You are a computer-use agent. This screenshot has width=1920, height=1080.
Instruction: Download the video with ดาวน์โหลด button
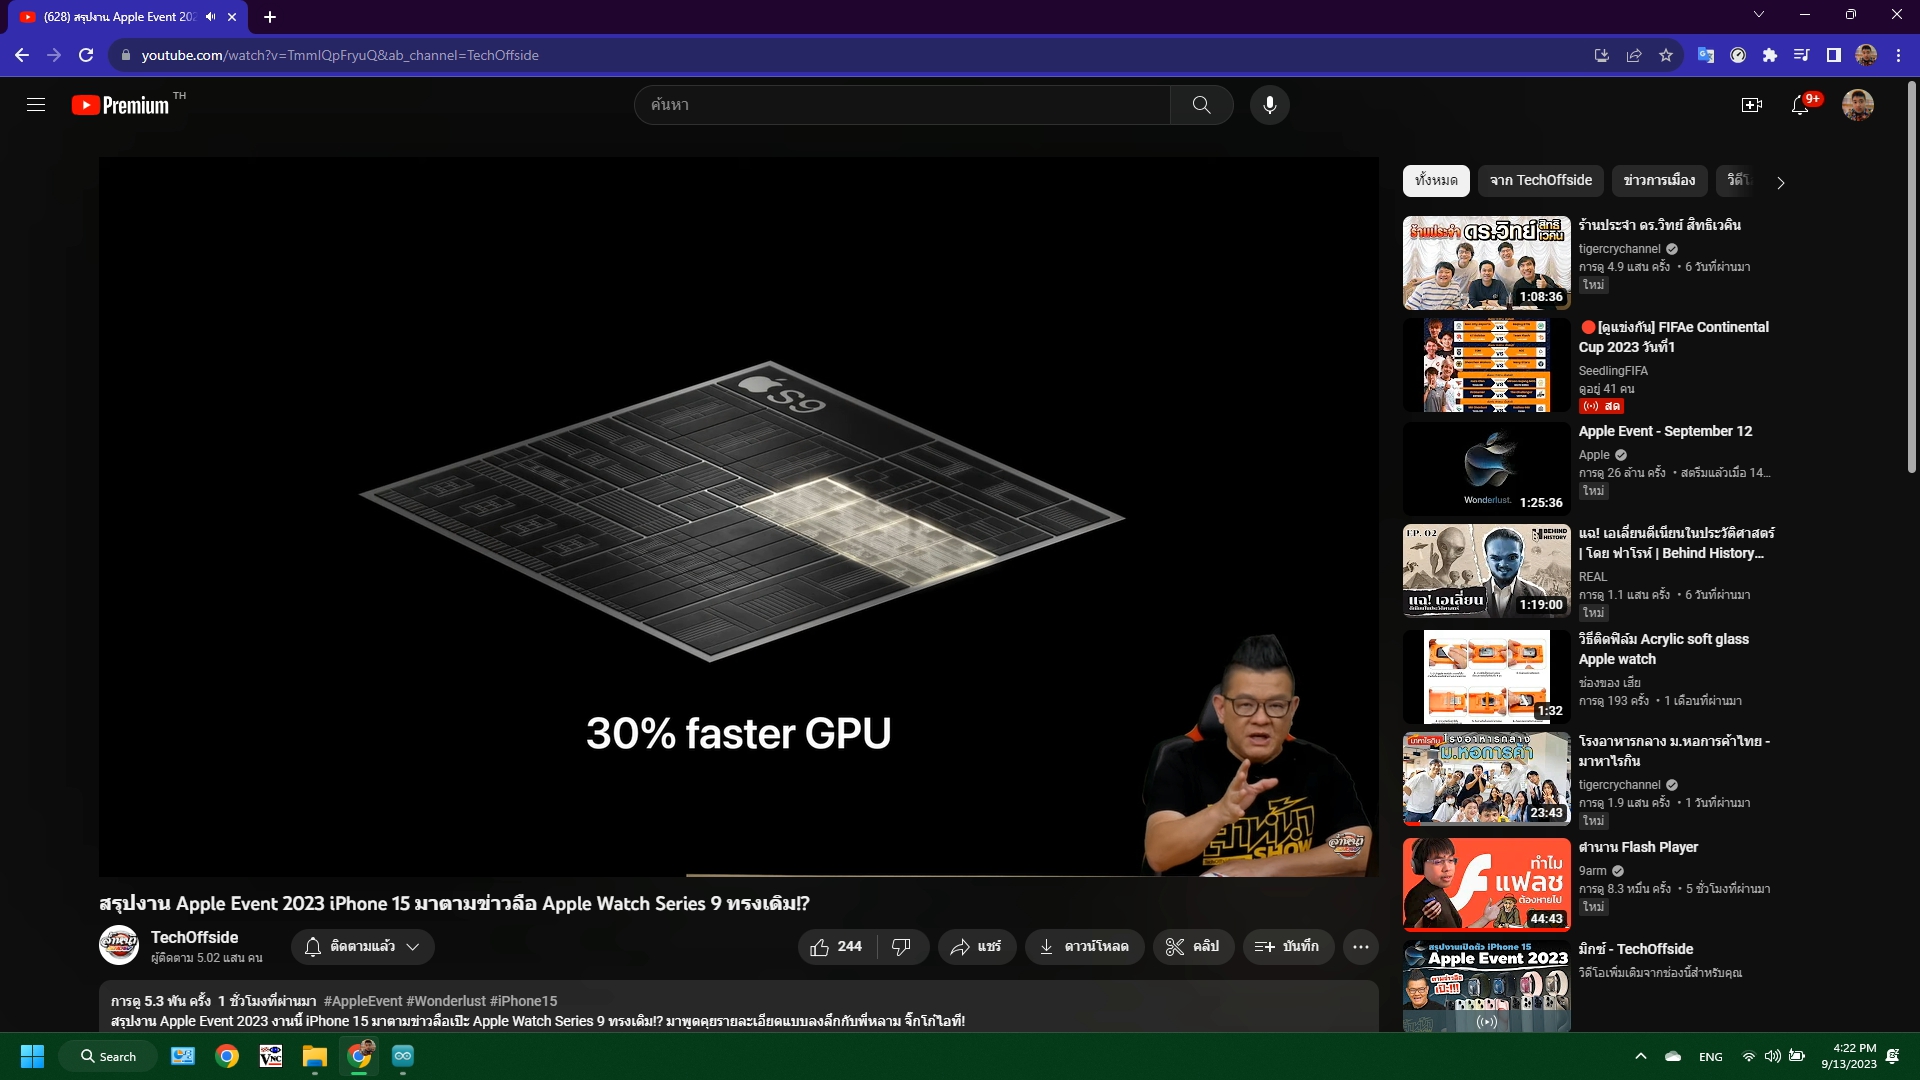[1084, 947]
